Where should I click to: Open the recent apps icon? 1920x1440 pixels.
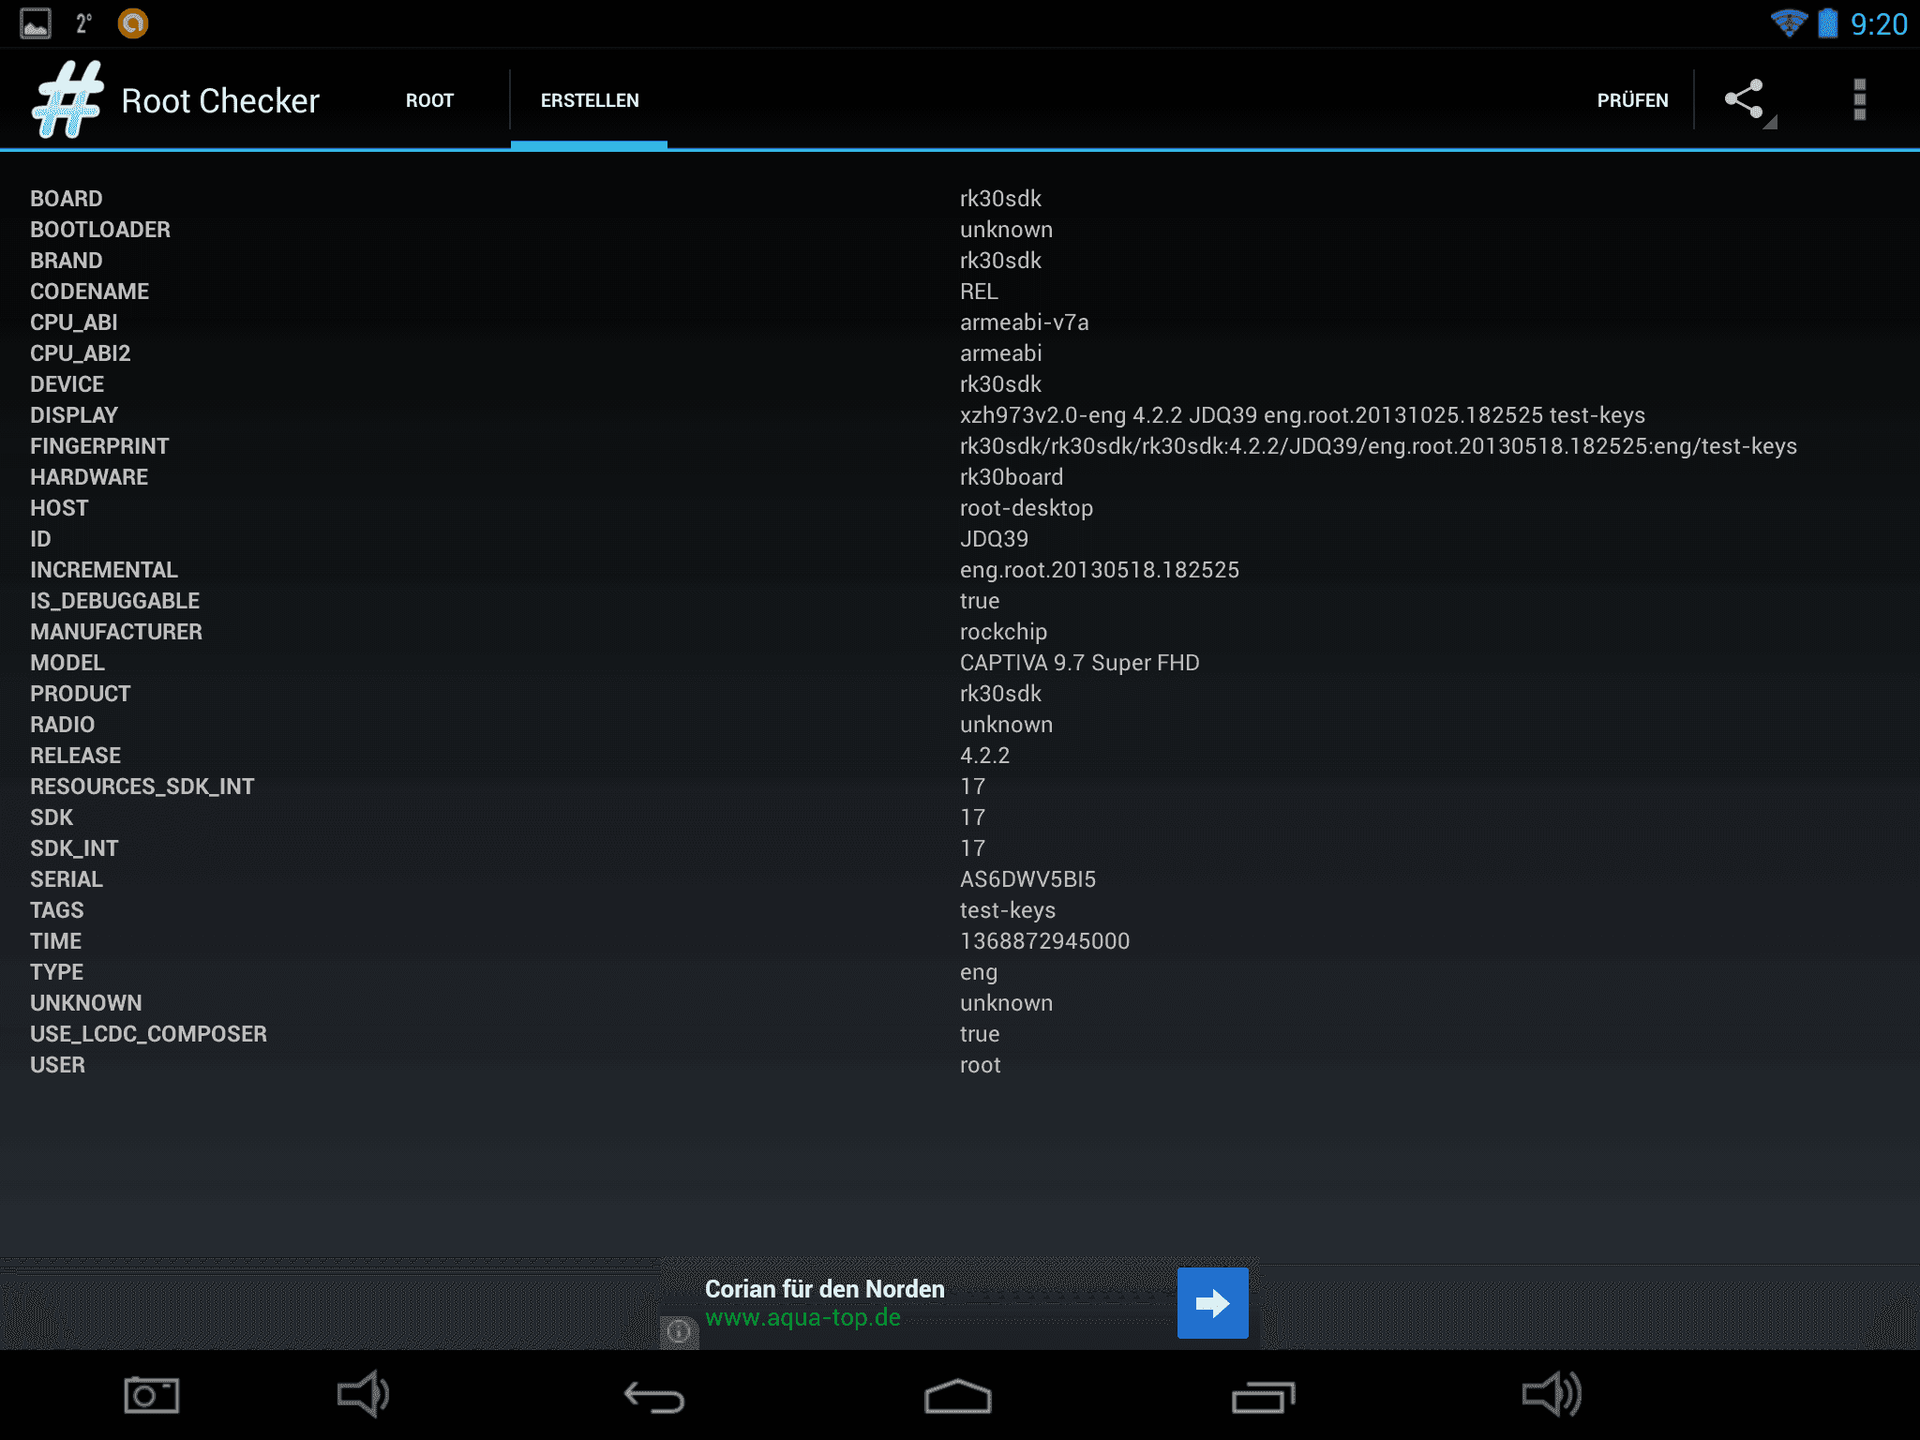click(1263, 1396)
